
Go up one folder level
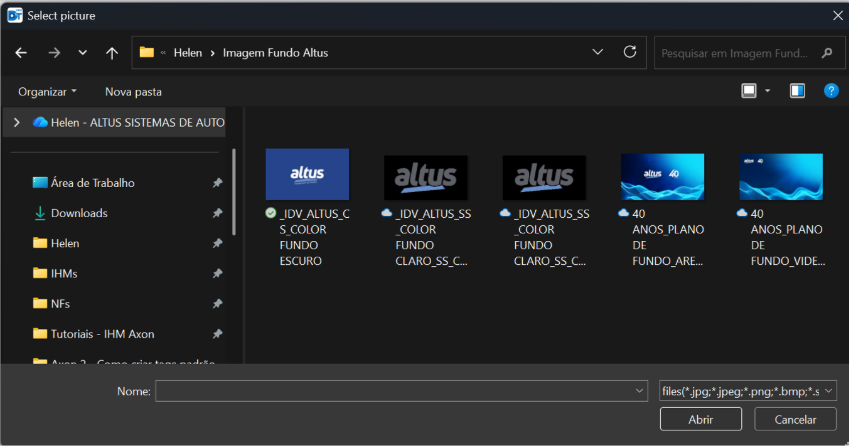(112, 53)
